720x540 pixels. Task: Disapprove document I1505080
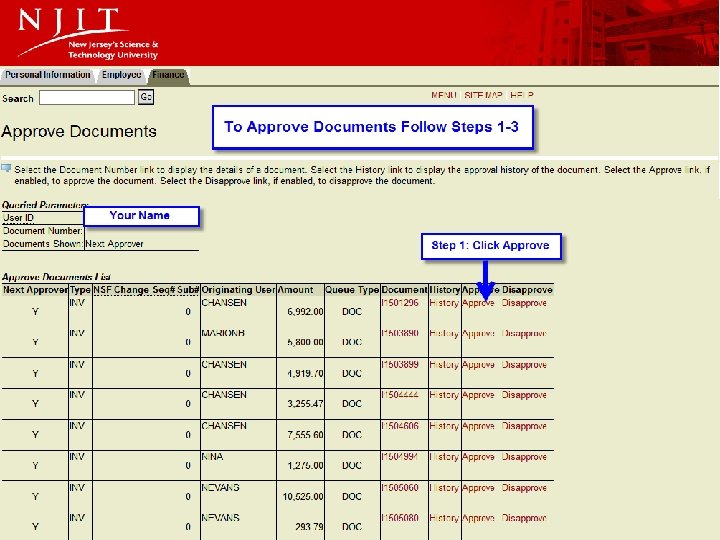pyautogui.click(x=524, y=518)
